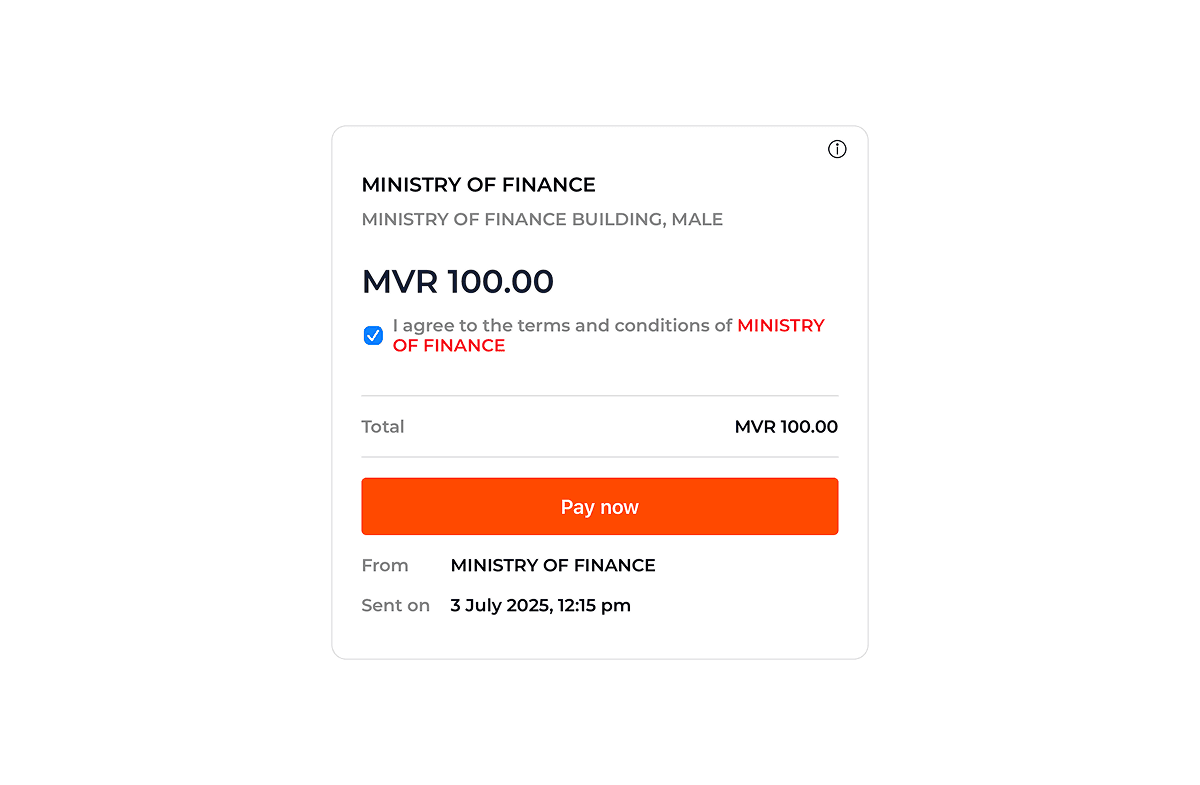Click the From label
This screenshot has width=1200, height=785.
pos(385,566)
